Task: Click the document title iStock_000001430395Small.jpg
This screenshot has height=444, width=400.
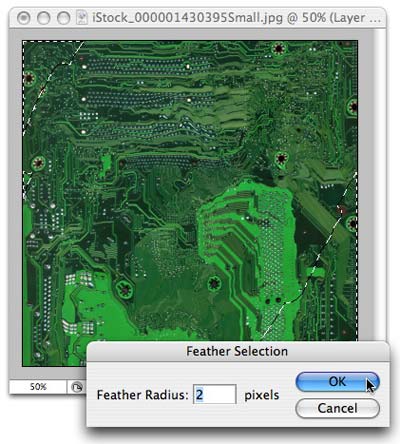Action: coord(187,18)
